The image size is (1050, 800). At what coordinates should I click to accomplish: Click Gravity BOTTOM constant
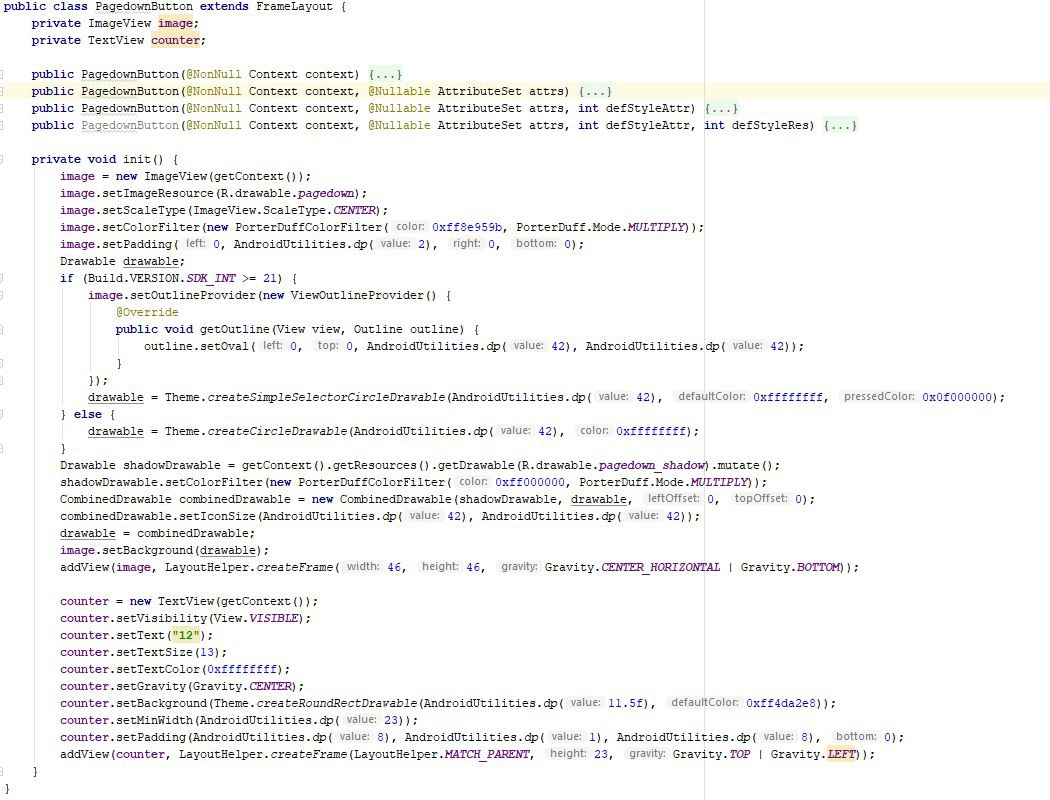point(817,568)
